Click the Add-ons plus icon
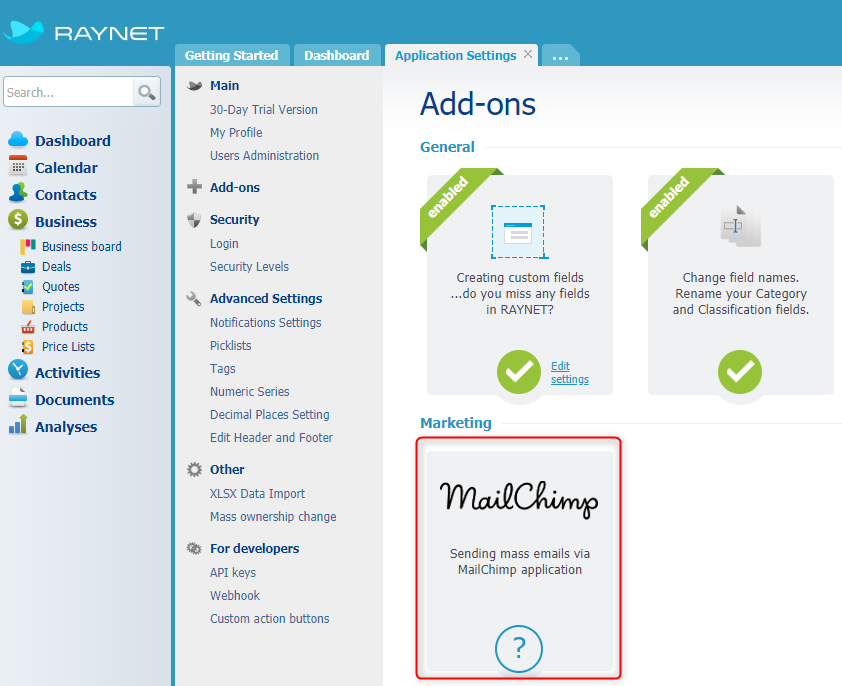Viewport: 842px width, 686px height. click(194, 187)
